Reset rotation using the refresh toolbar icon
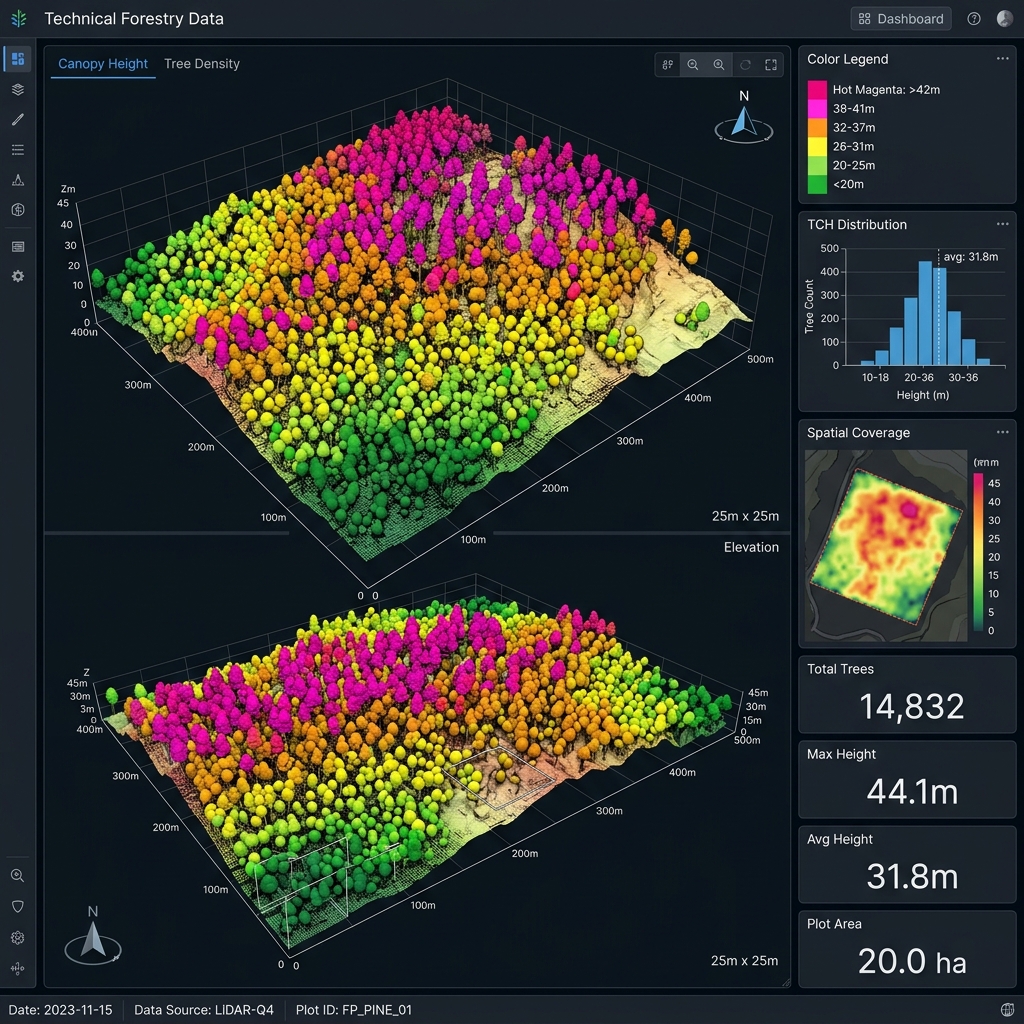Screen dimensions: 1024x1024 745,65
